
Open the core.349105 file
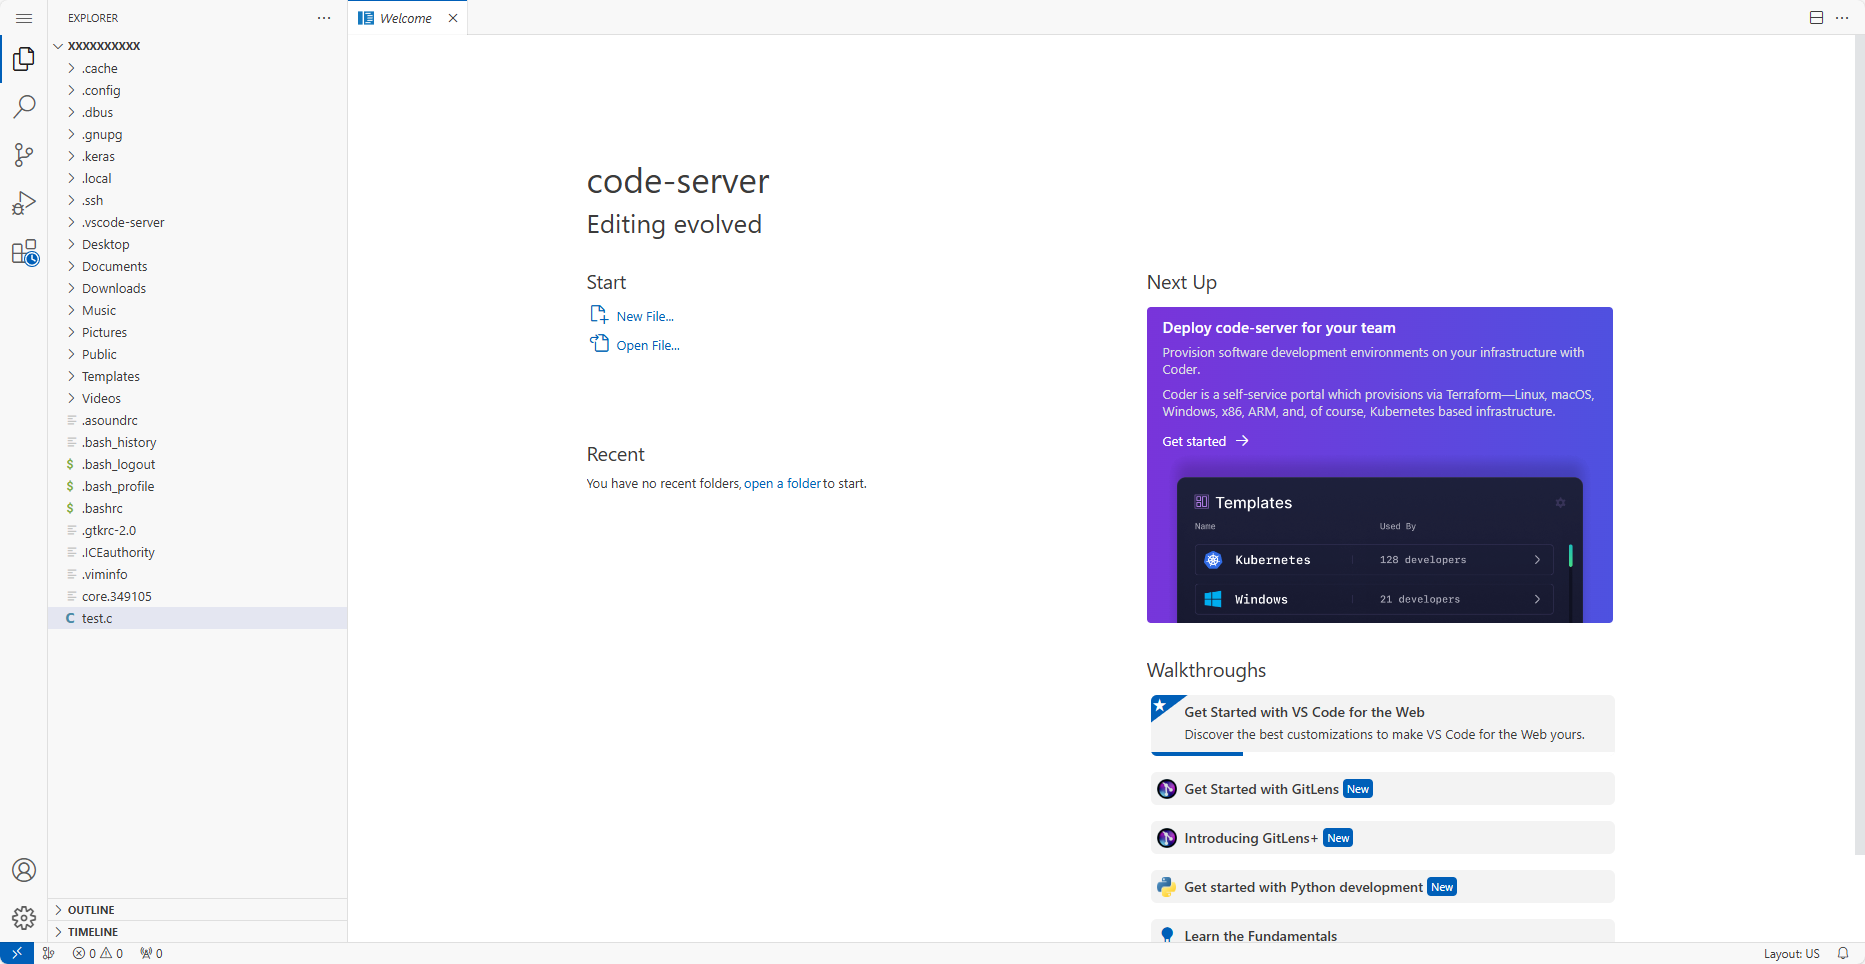(197, 596)
